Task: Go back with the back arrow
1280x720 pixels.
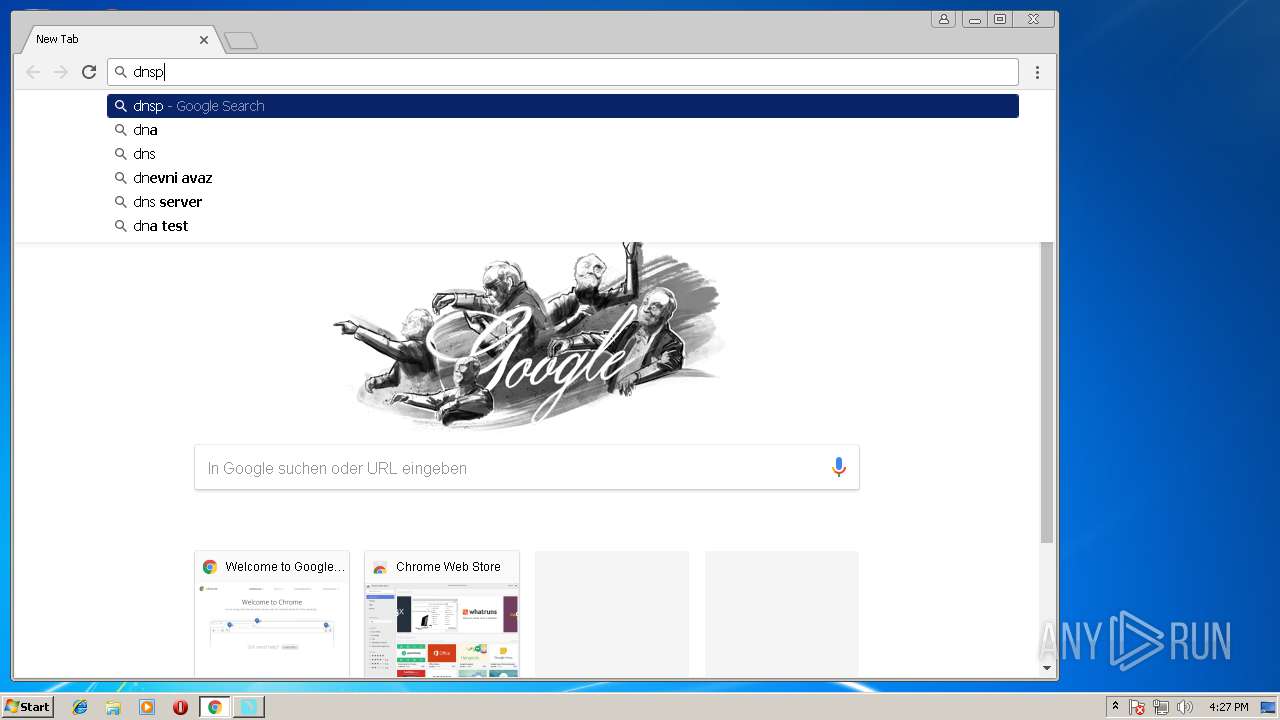Action: (x=33, y=72)
